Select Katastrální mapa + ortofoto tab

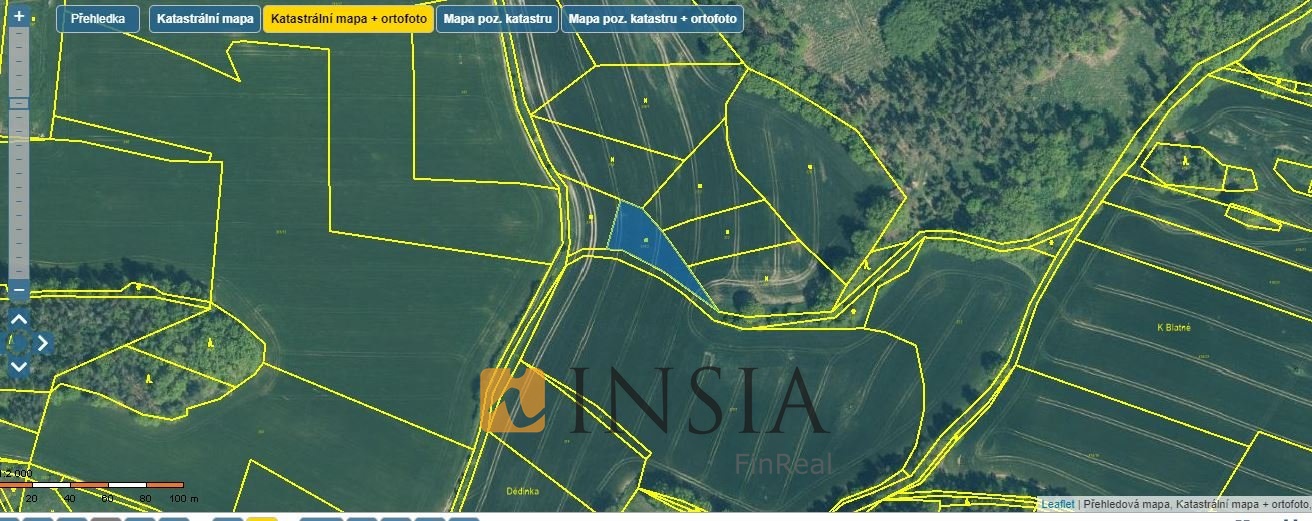coord(348,19)
